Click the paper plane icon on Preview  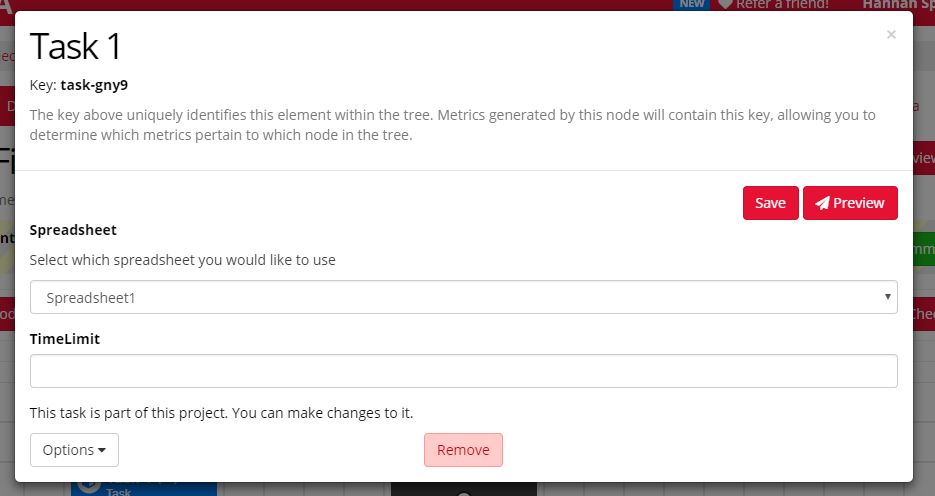pyautogui.click(x=822, y=203)
